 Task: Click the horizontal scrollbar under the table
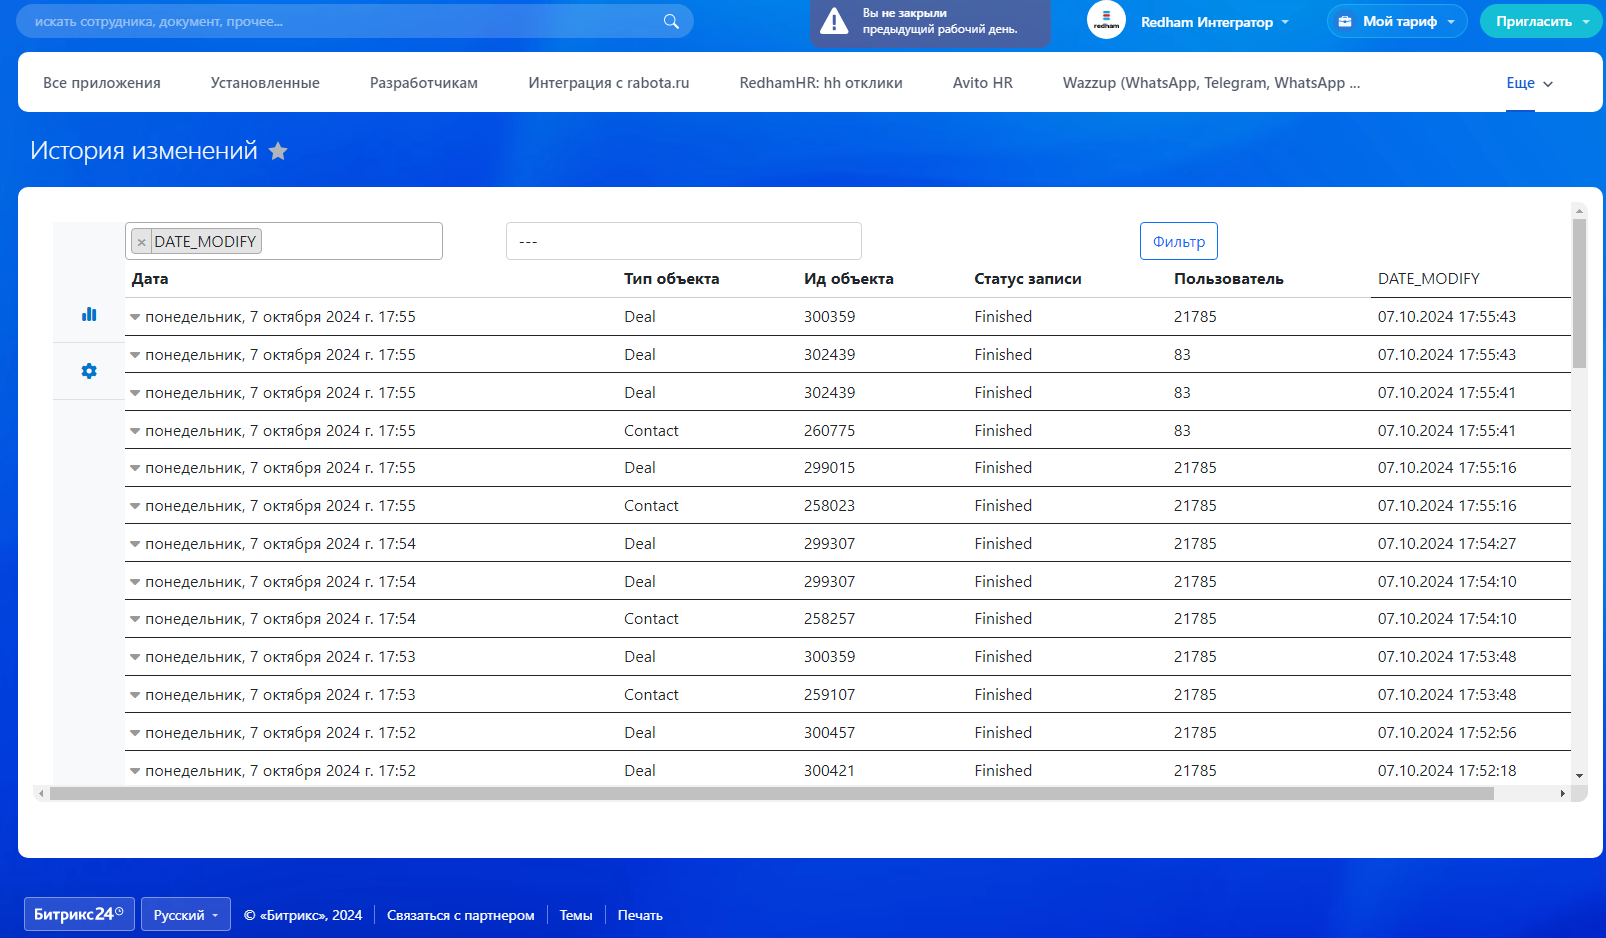[770, 794]
